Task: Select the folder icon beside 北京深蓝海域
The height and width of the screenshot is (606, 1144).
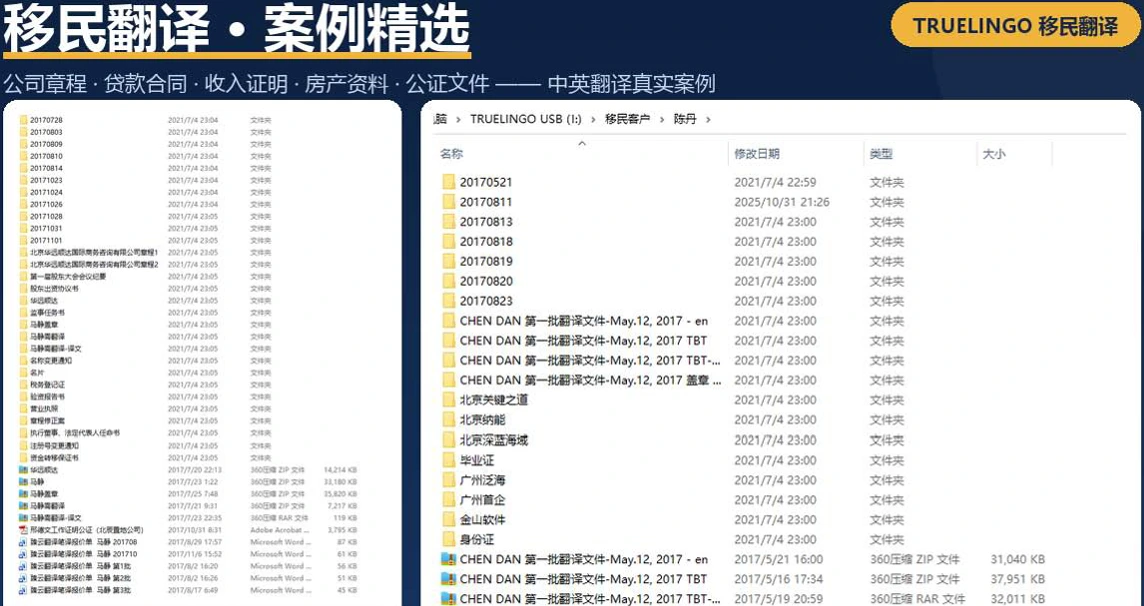Action: point(449,440)
